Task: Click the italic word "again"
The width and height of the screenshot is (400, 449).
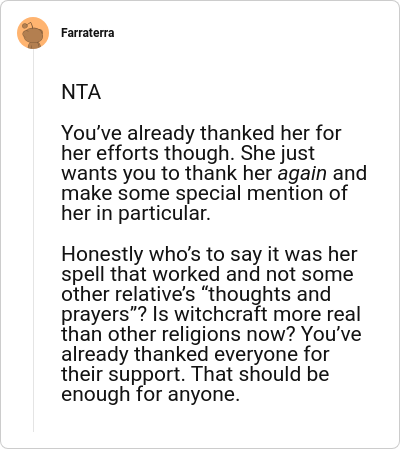Action: click(x=302, y=174)
